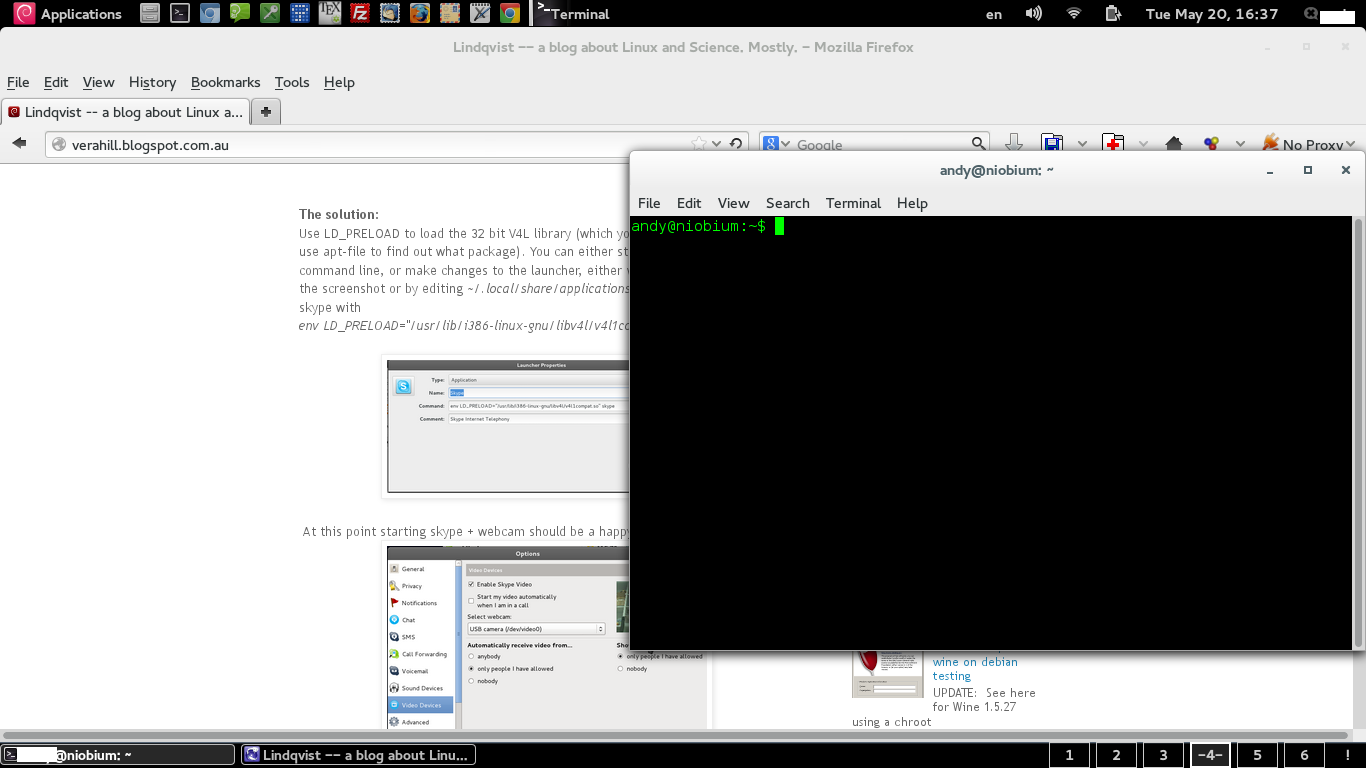Open terminal window File menu
1366x768 pixels.
[649, 203]
